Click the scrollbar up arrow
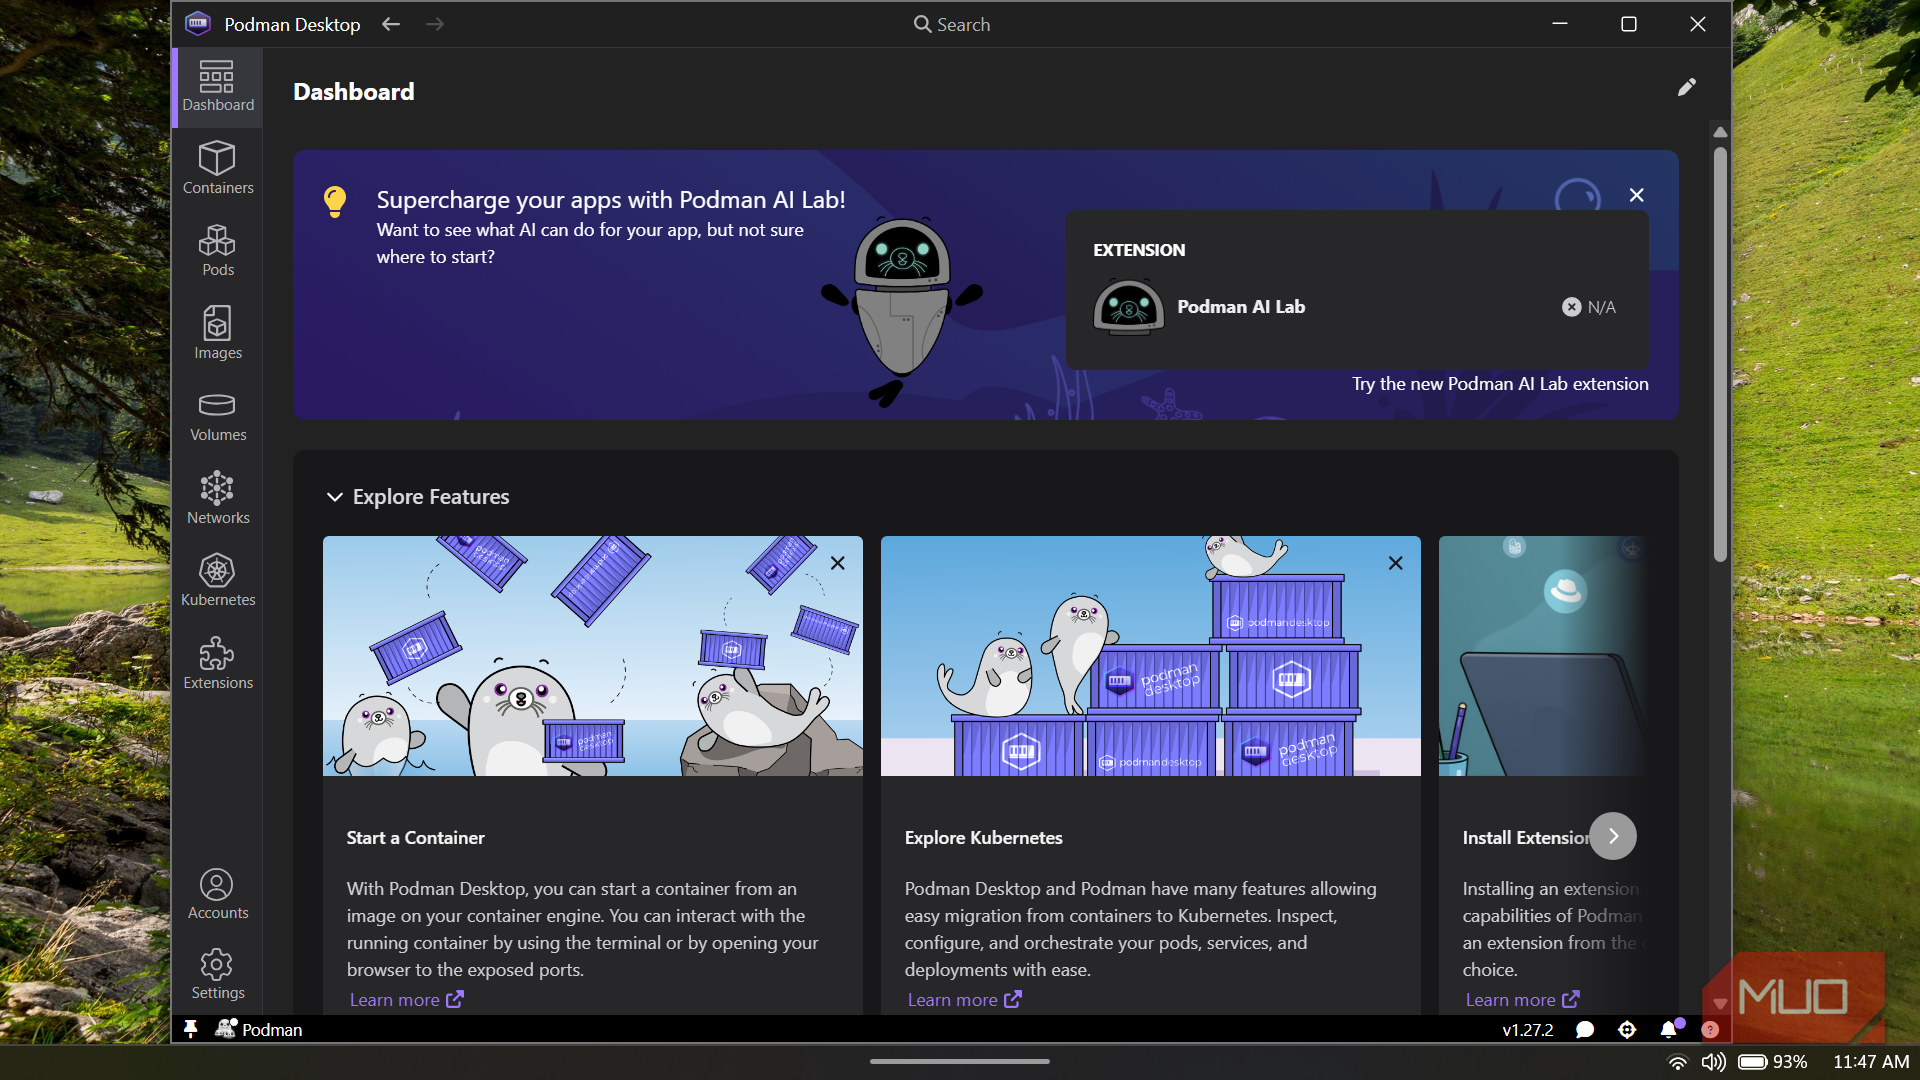This screenshot has width=1920, height=1080. 1720,132
